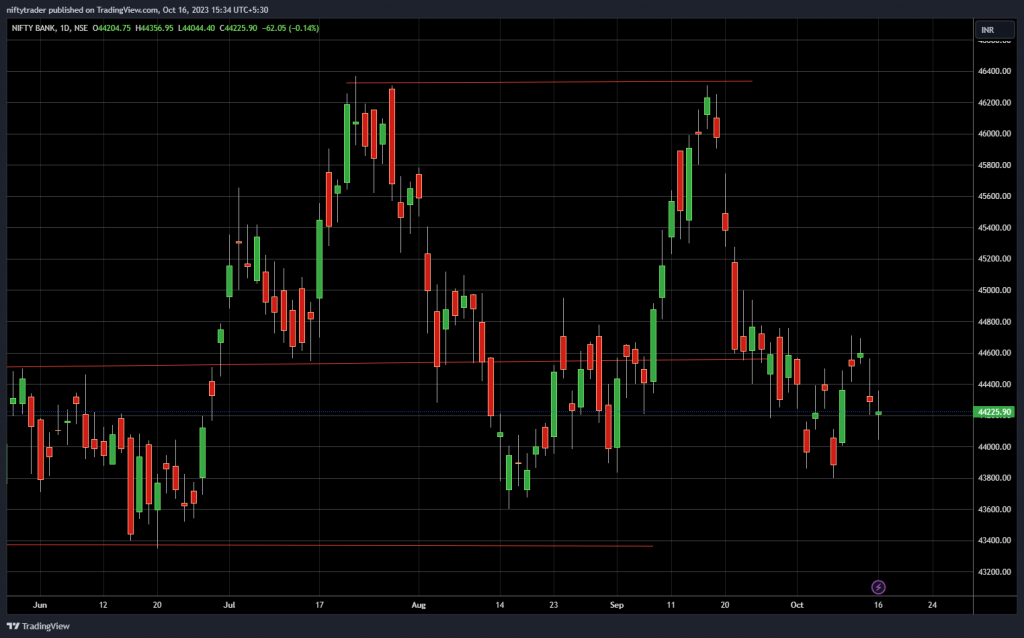This screenshot has width=1024, height=638.
Task: Click the 43600.00 price axis label
Action: [995, 509]
